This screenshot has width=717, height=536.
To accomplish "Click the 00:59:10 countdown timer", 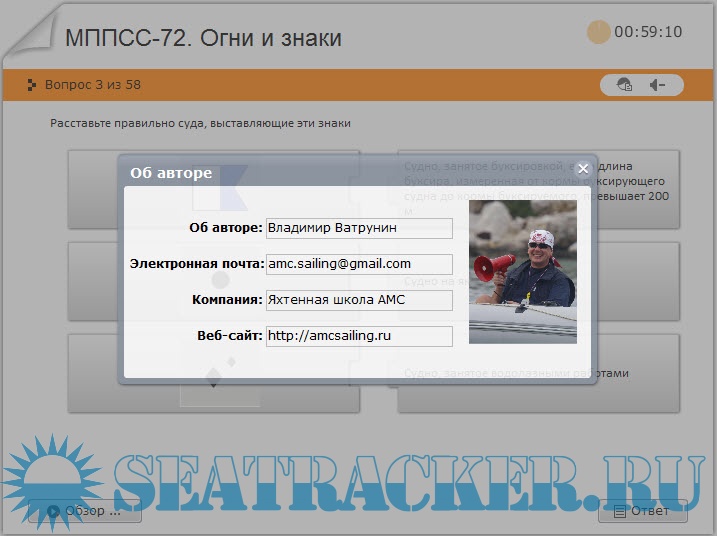I will [648, 32].
